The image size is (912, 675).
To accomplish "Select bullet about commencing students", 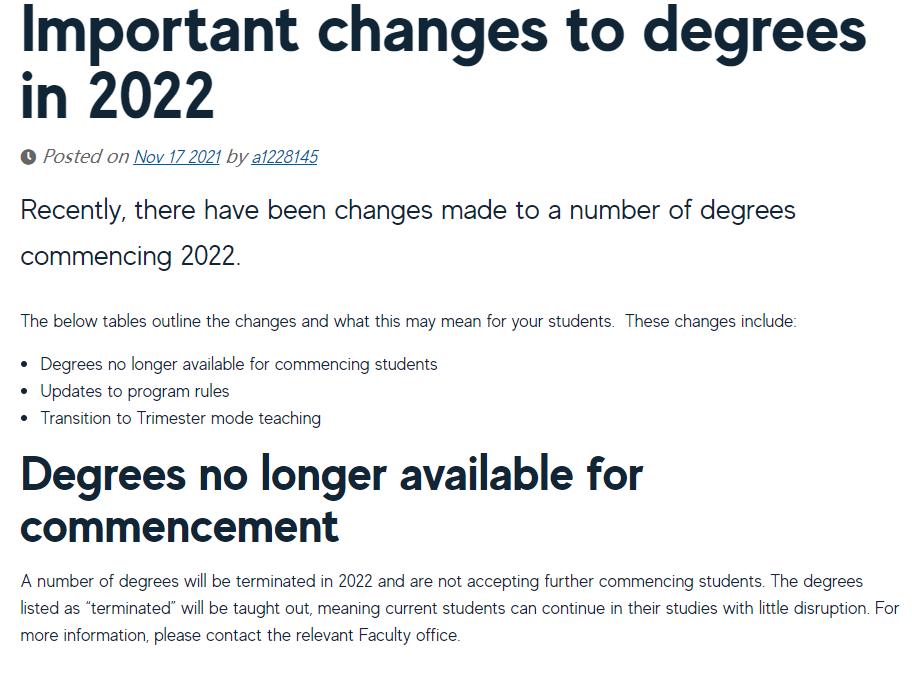I will [238, 365].
